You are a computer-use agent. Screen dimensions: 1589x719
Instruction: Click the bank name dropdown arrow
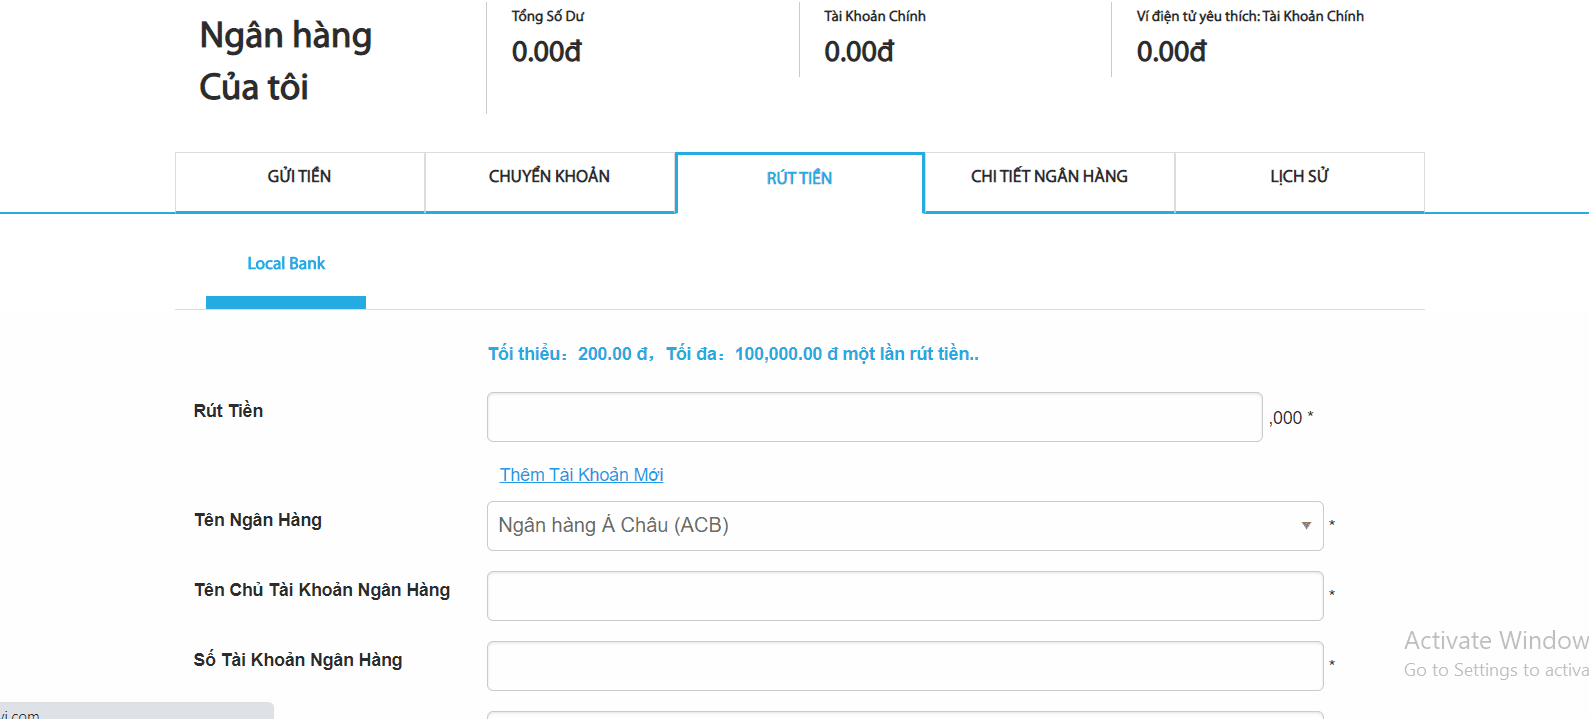coord(1305,526)
